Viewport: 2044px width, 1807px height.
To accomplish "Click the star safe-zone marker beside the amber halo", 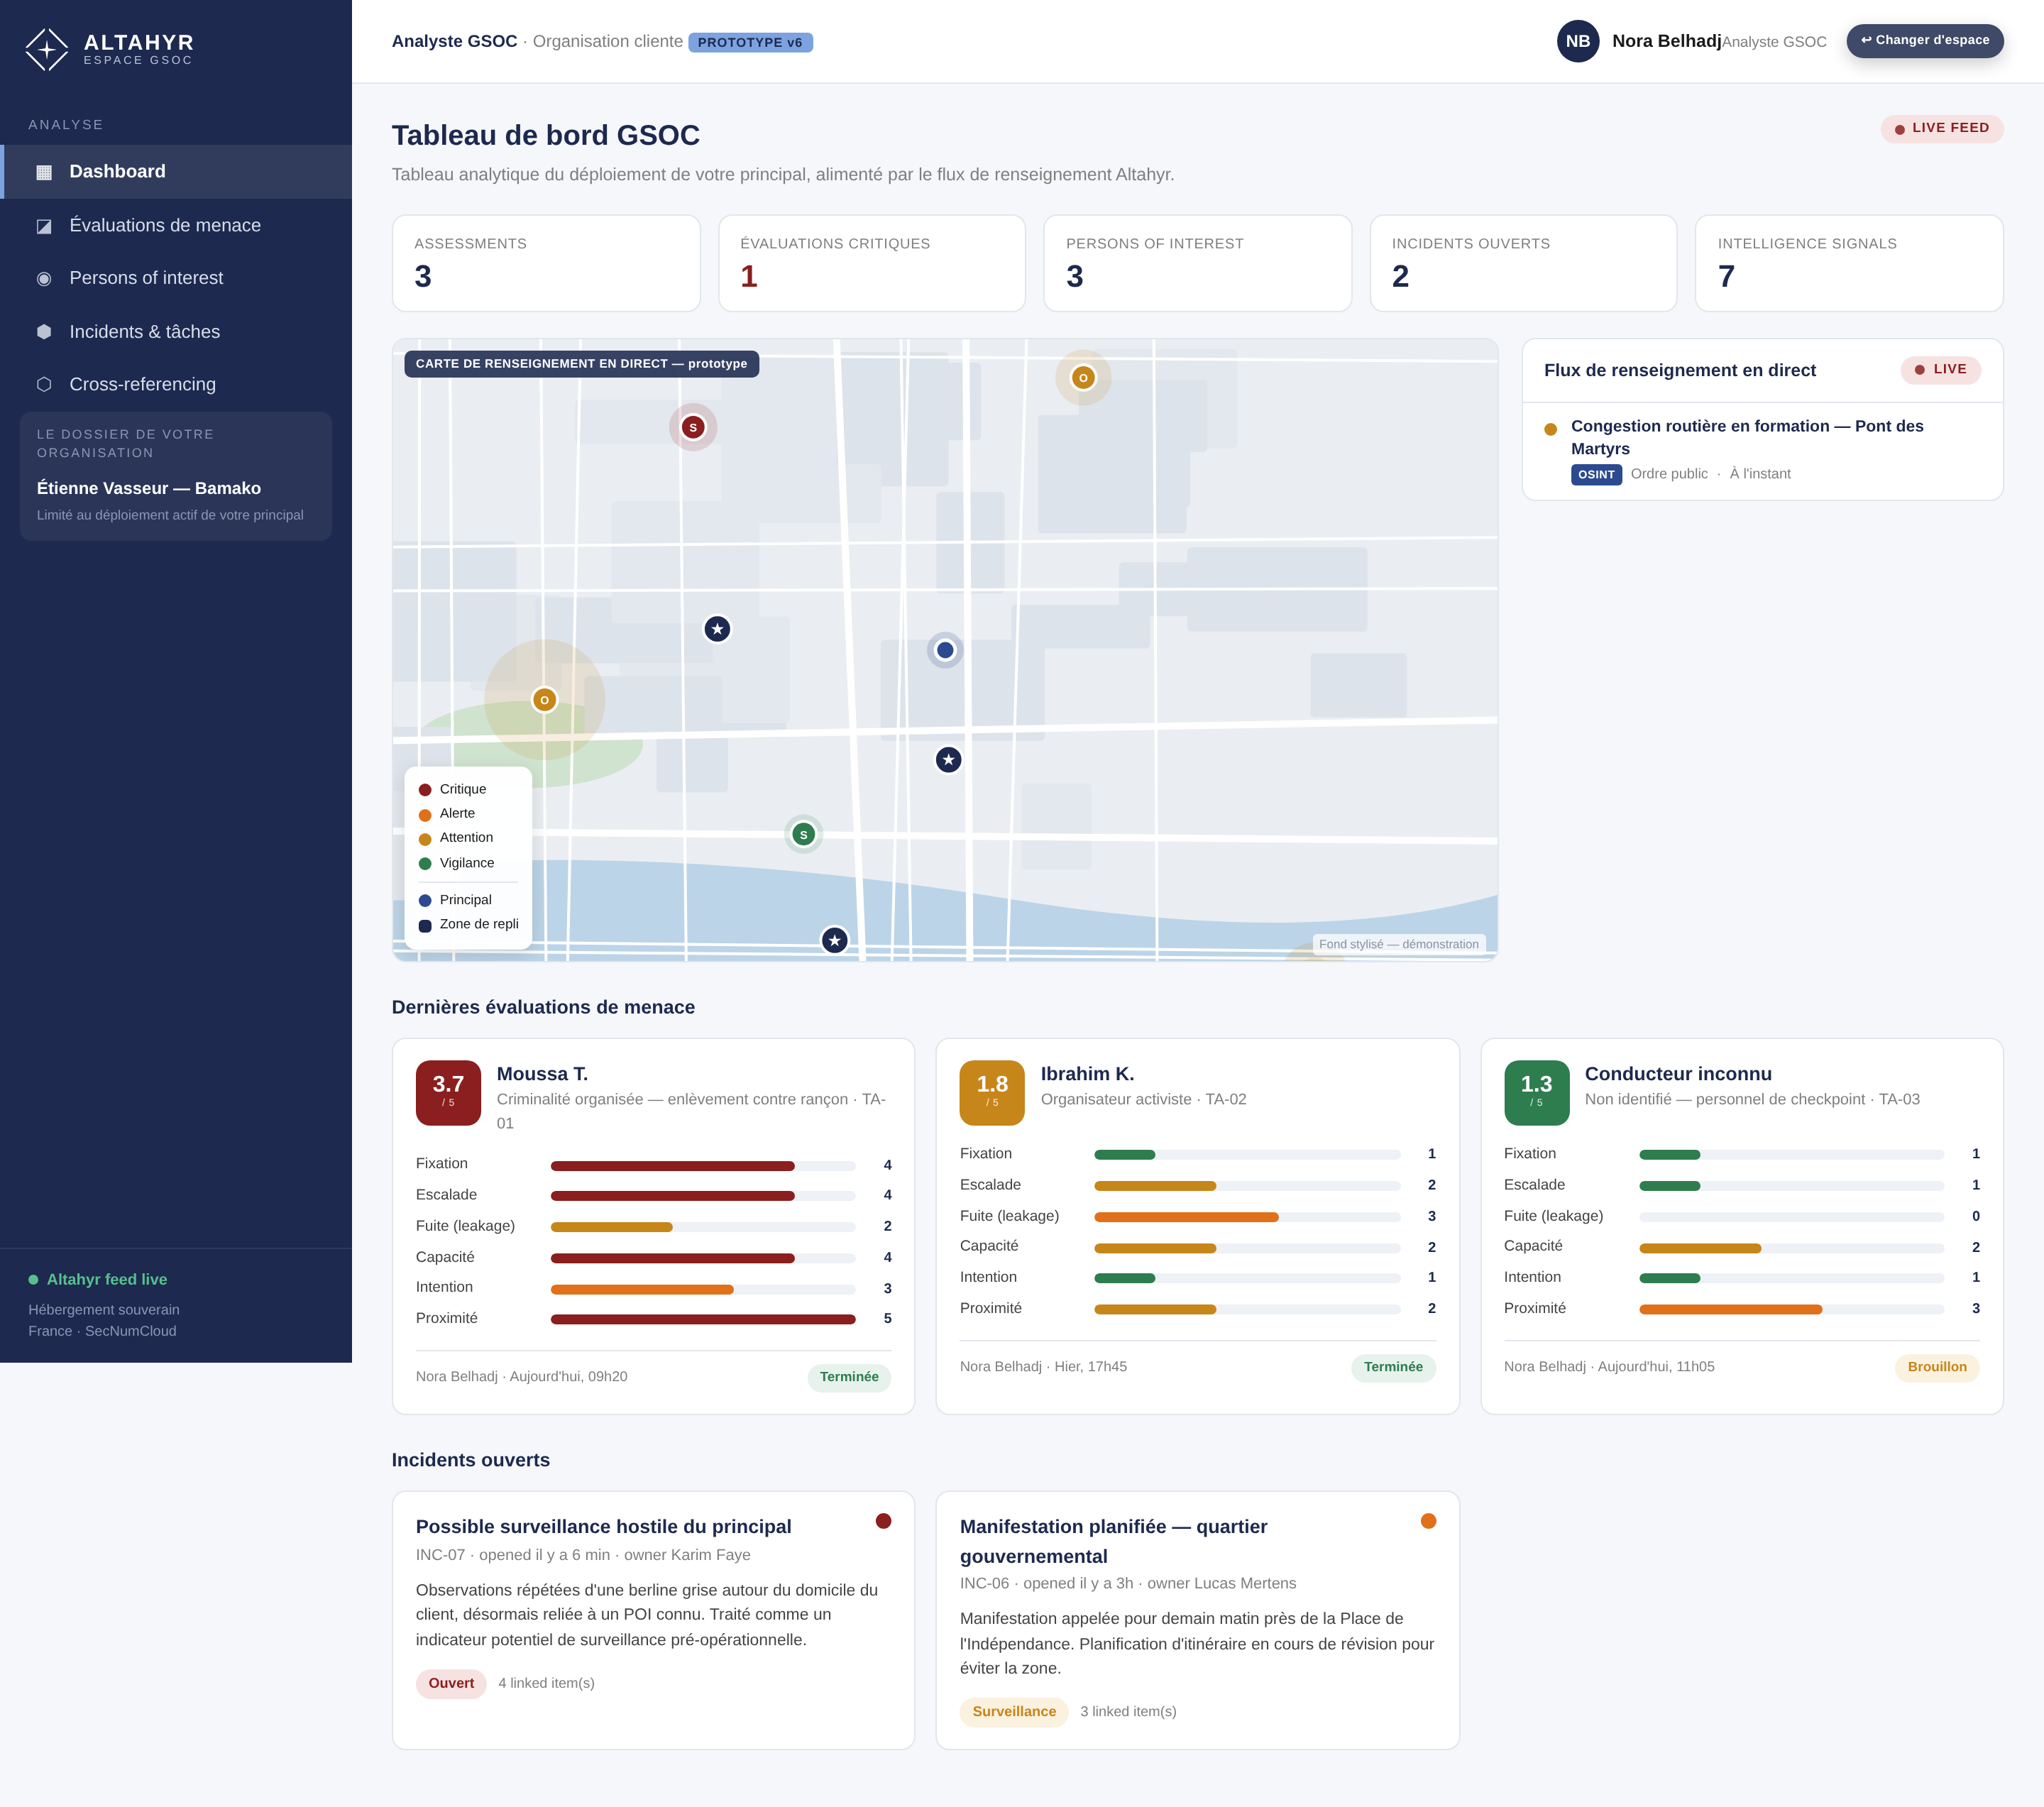I will coord(717,629).
